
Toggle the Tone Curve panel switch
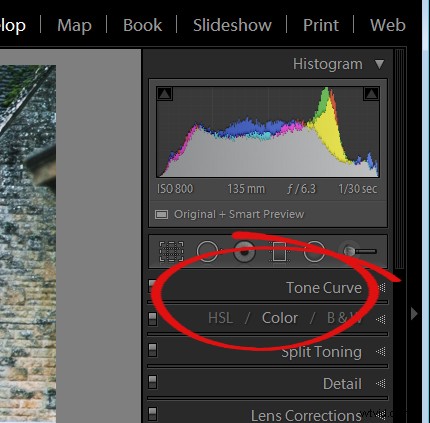coord(152,286)
